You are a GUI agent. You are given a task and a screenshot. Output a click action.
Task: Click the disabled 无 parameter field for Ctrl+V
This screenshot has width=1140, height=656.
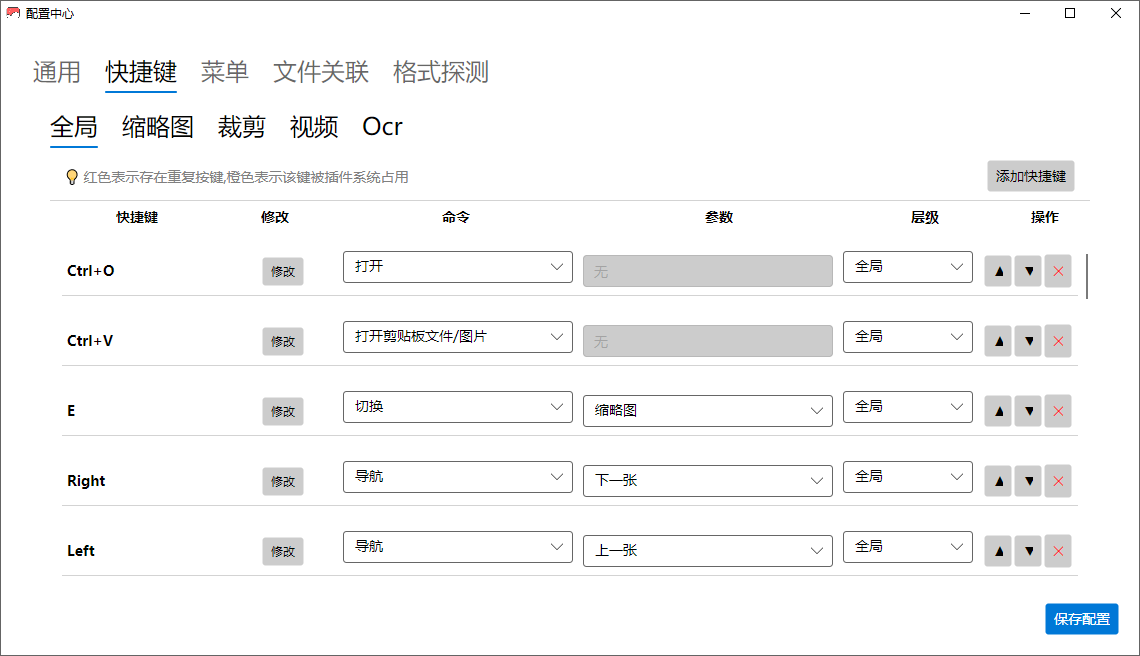(x=707, y=341)
